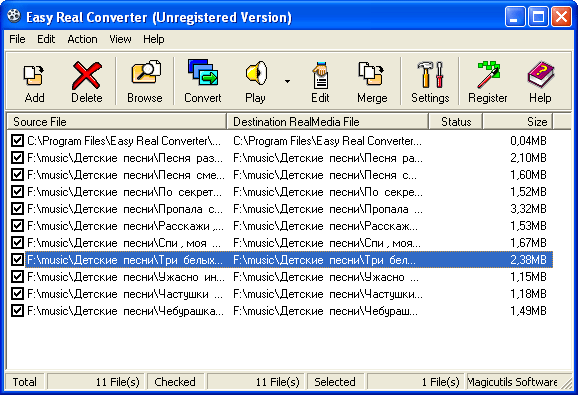The image size is (578, 395).
Task: Click the 0,04MB size value
Action: coord(528,141)
